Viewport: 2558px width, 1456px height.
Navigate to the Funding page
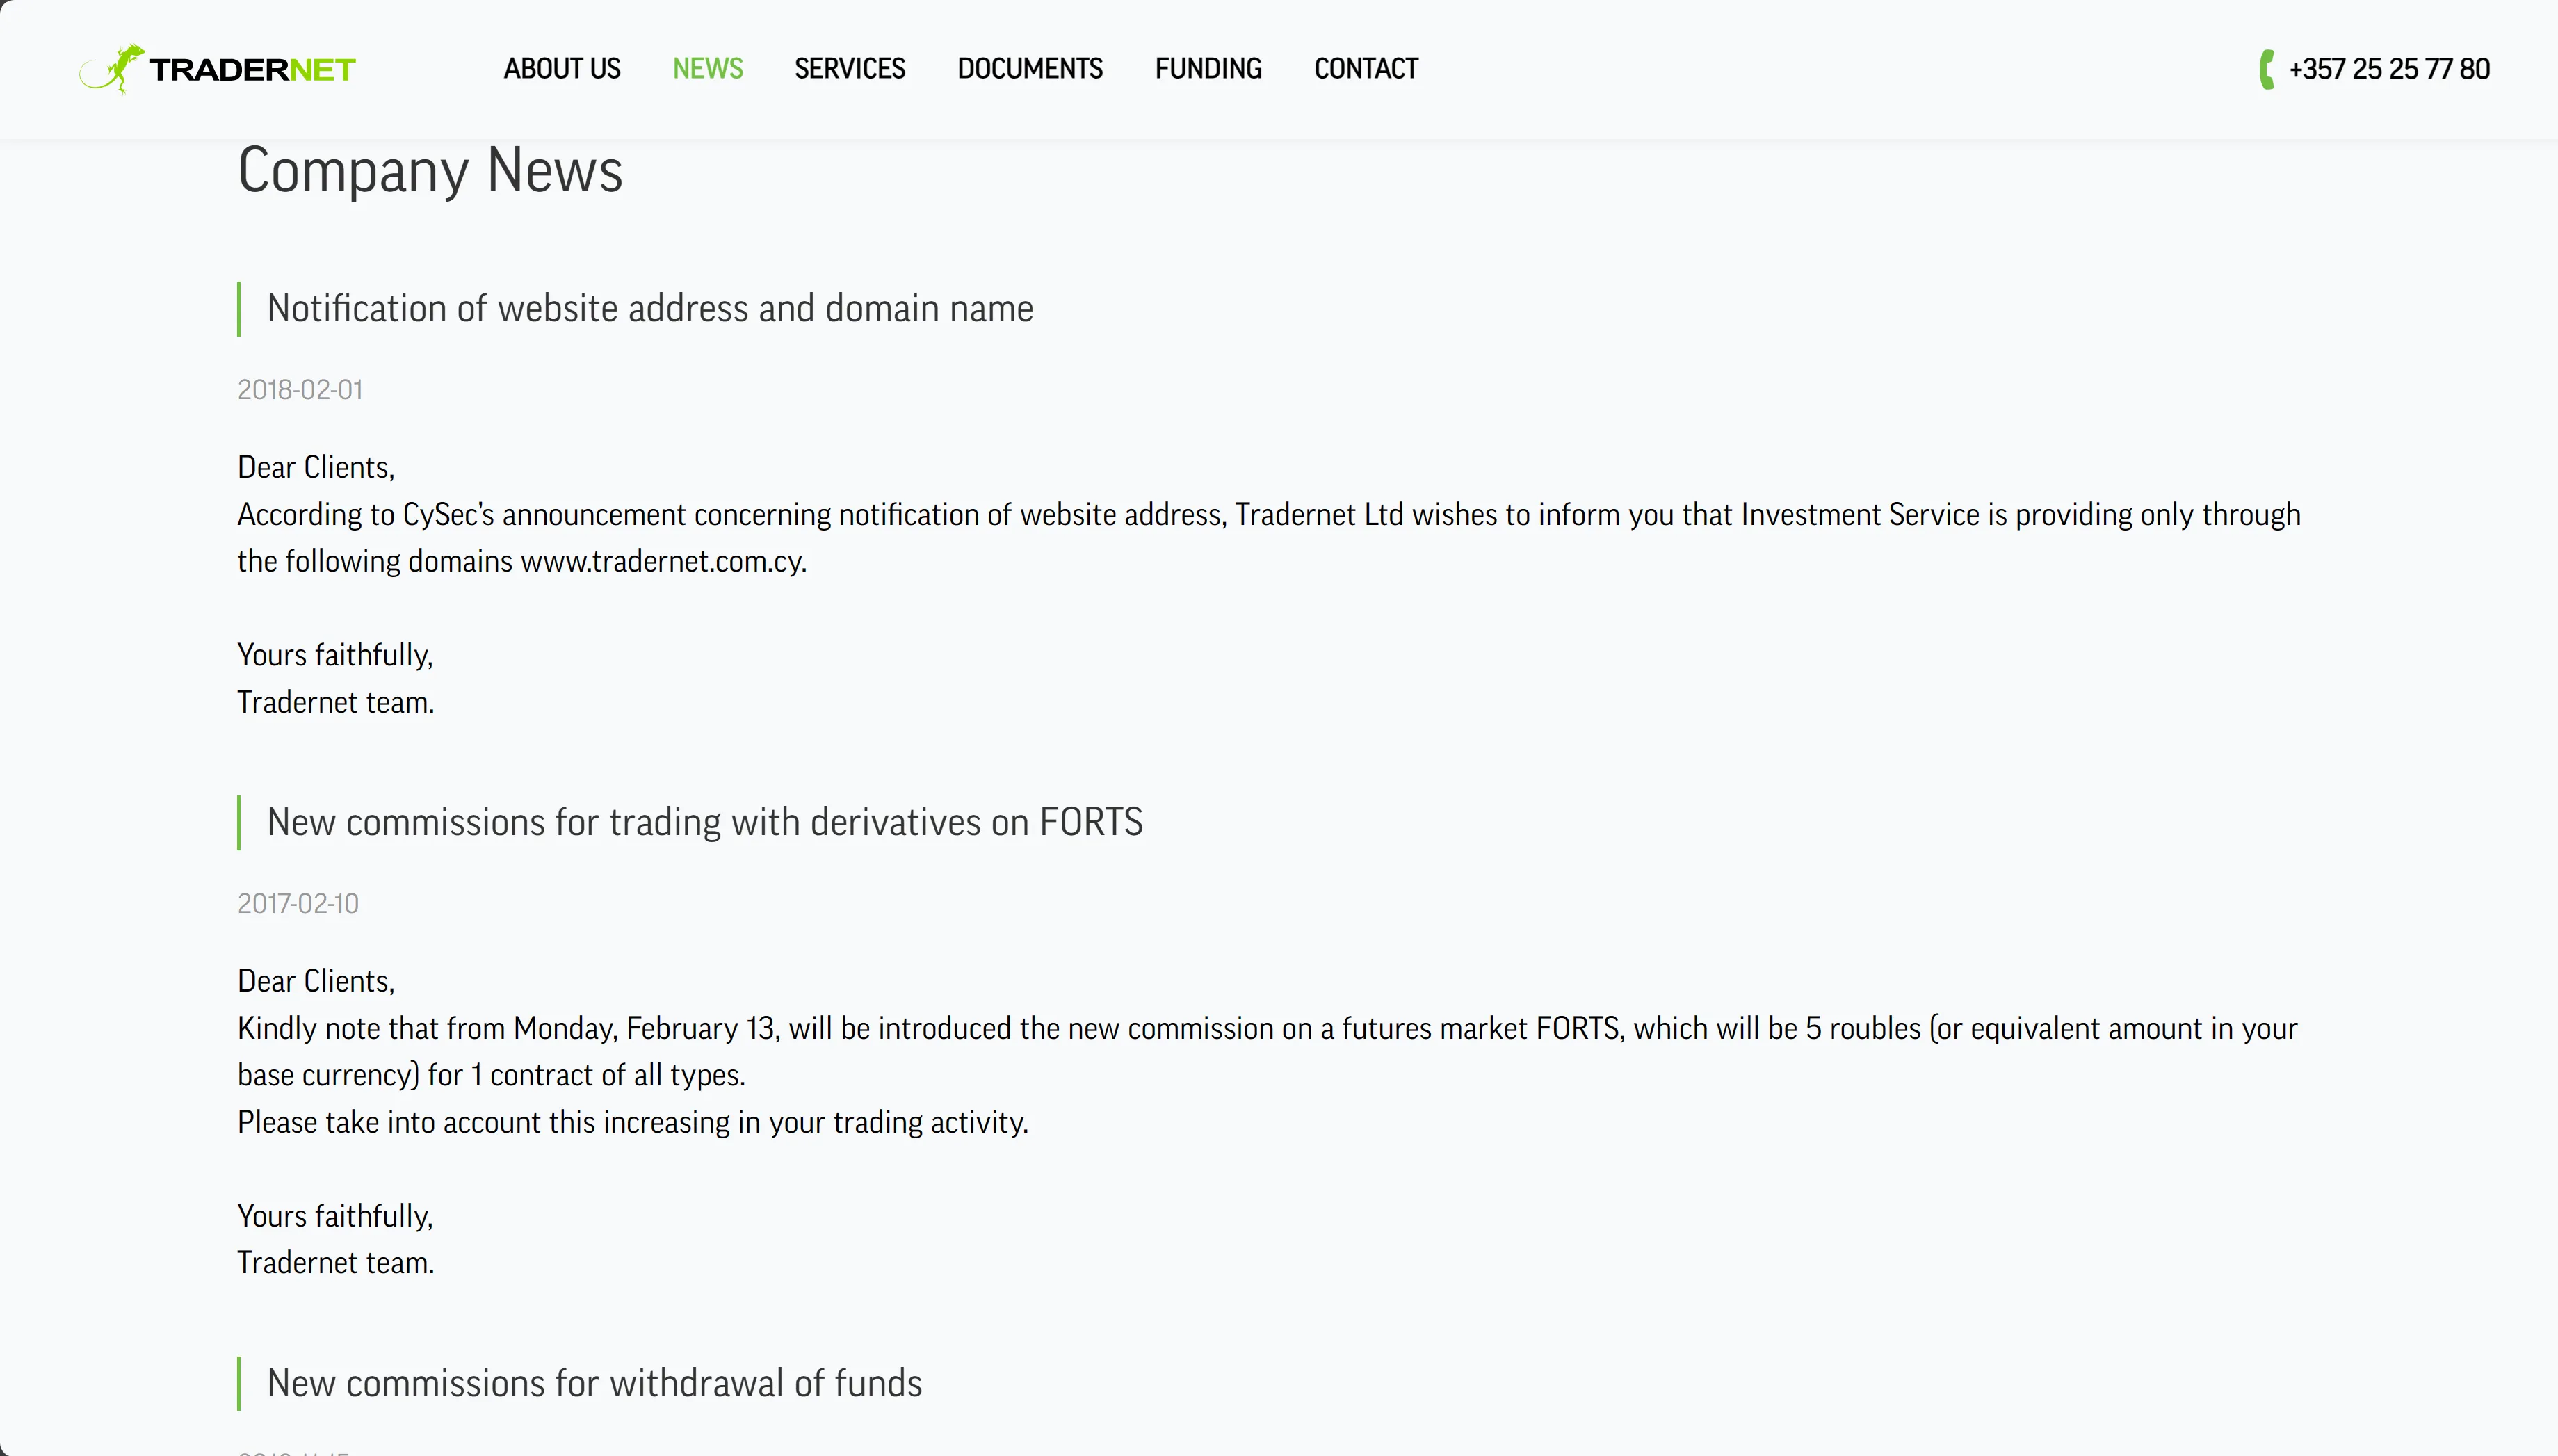[x=1208, y=69]
